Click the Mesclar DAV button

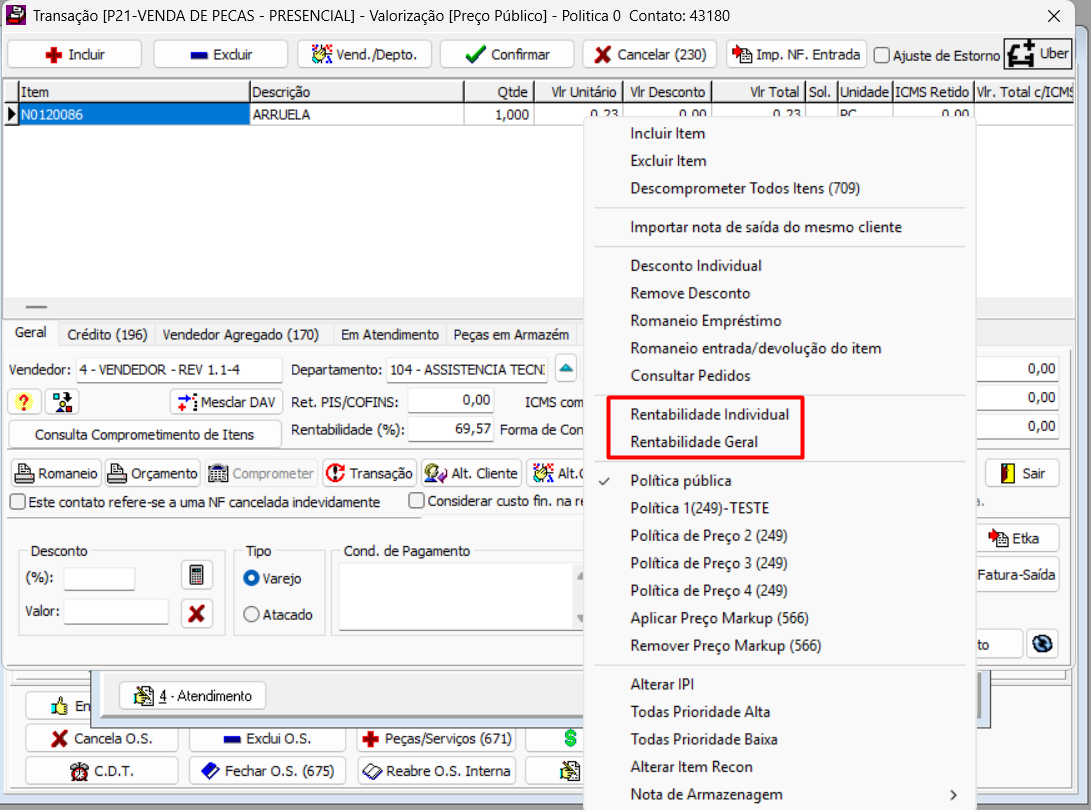[226, 402]
